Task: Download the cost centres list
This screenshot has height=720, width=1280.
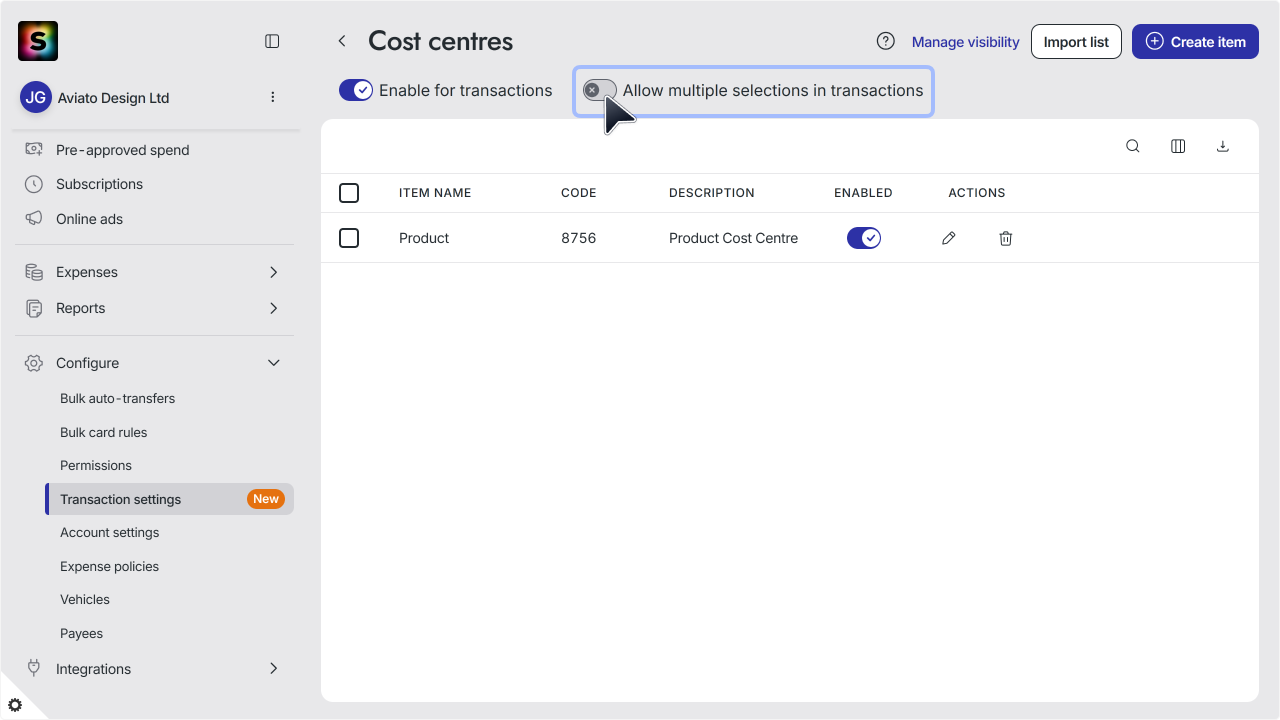Action: [x=1222, y=146]
